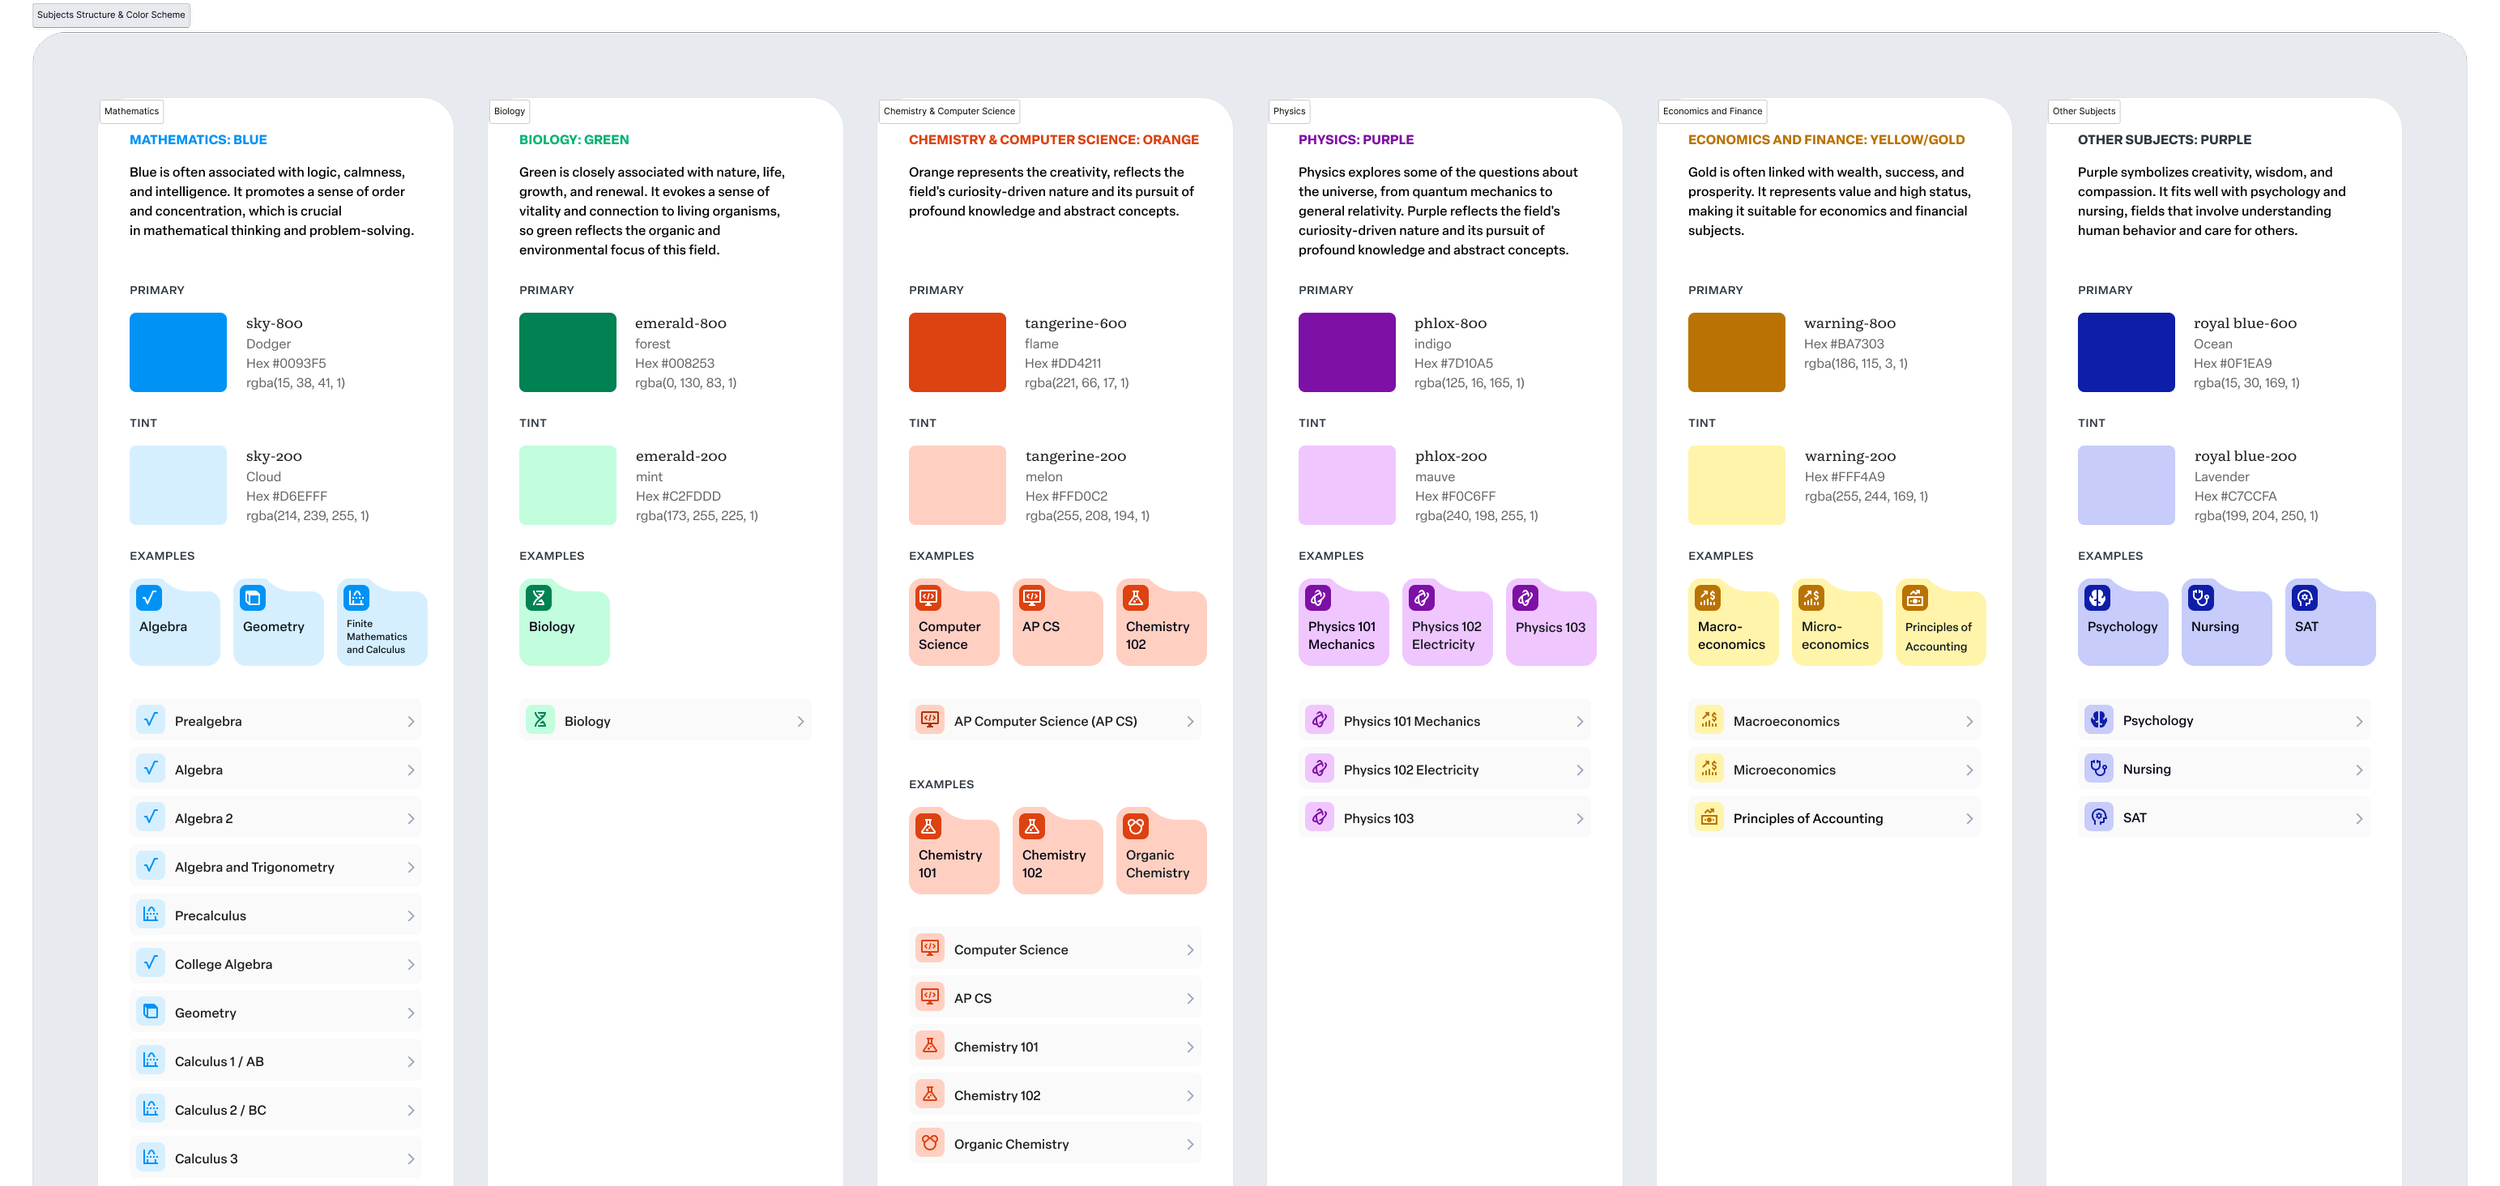Image resolution: width=2500 pixels, height=1186 pixels.
Task: Open the Organic Chemistry row chevron
Action: [1190, 1144]
